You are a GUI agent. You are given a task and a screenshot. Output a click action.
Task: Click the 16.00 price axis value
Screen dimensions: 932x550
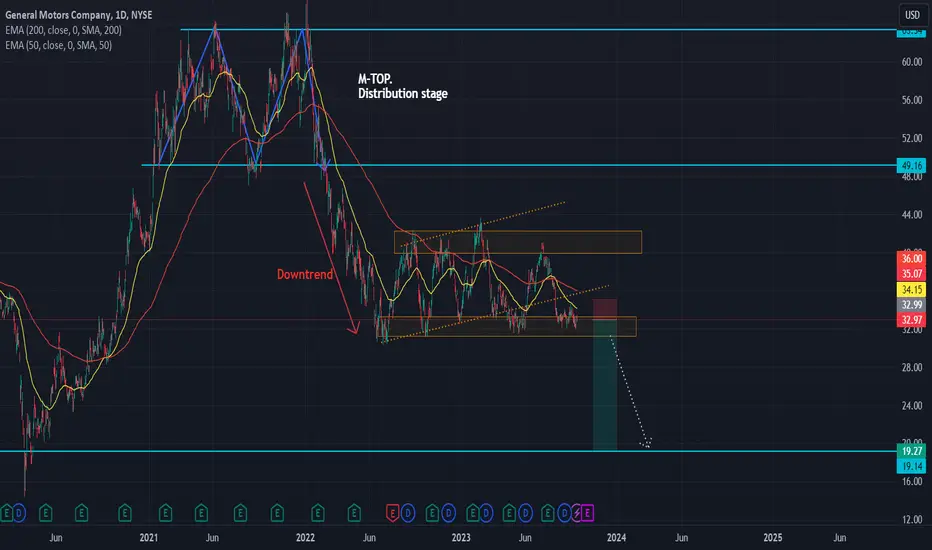tap(911, 482)
